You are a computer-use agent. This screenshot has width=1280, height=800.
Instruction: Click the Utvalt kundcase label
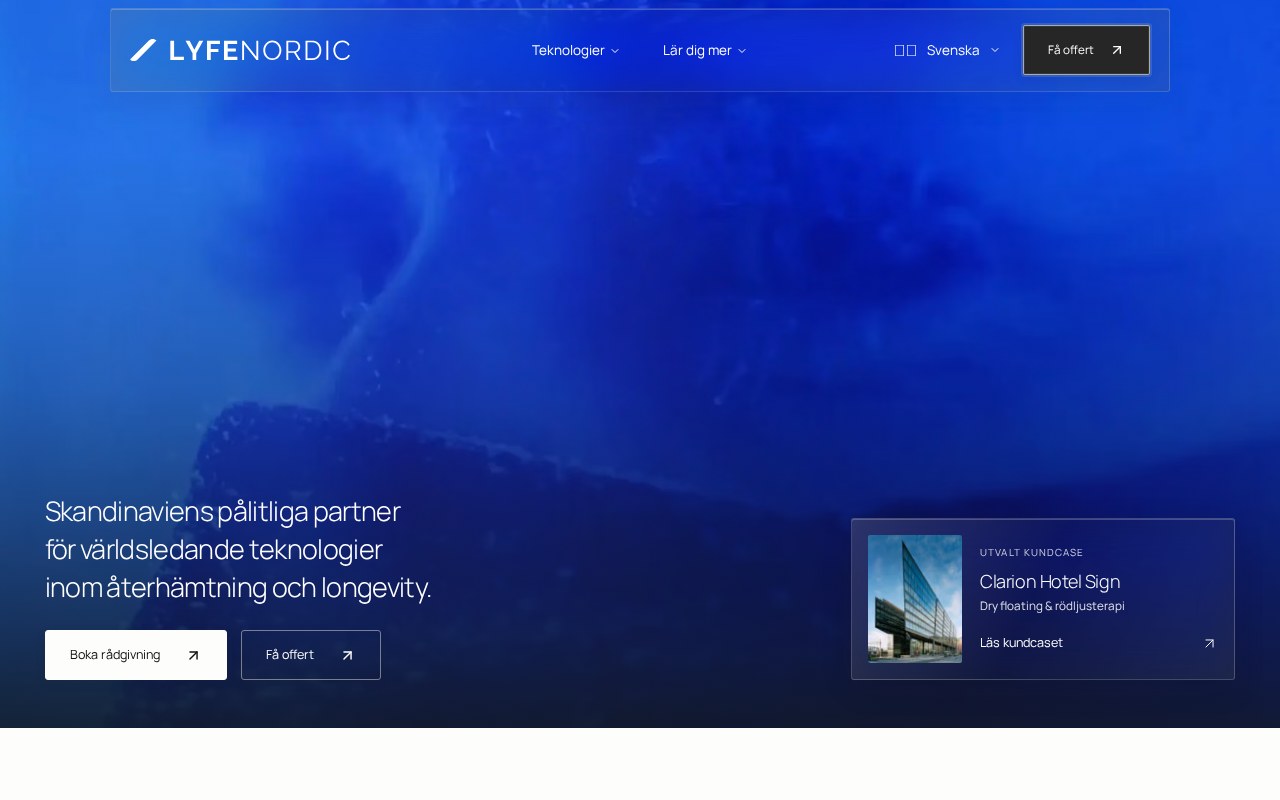(x=1031, y=553)
